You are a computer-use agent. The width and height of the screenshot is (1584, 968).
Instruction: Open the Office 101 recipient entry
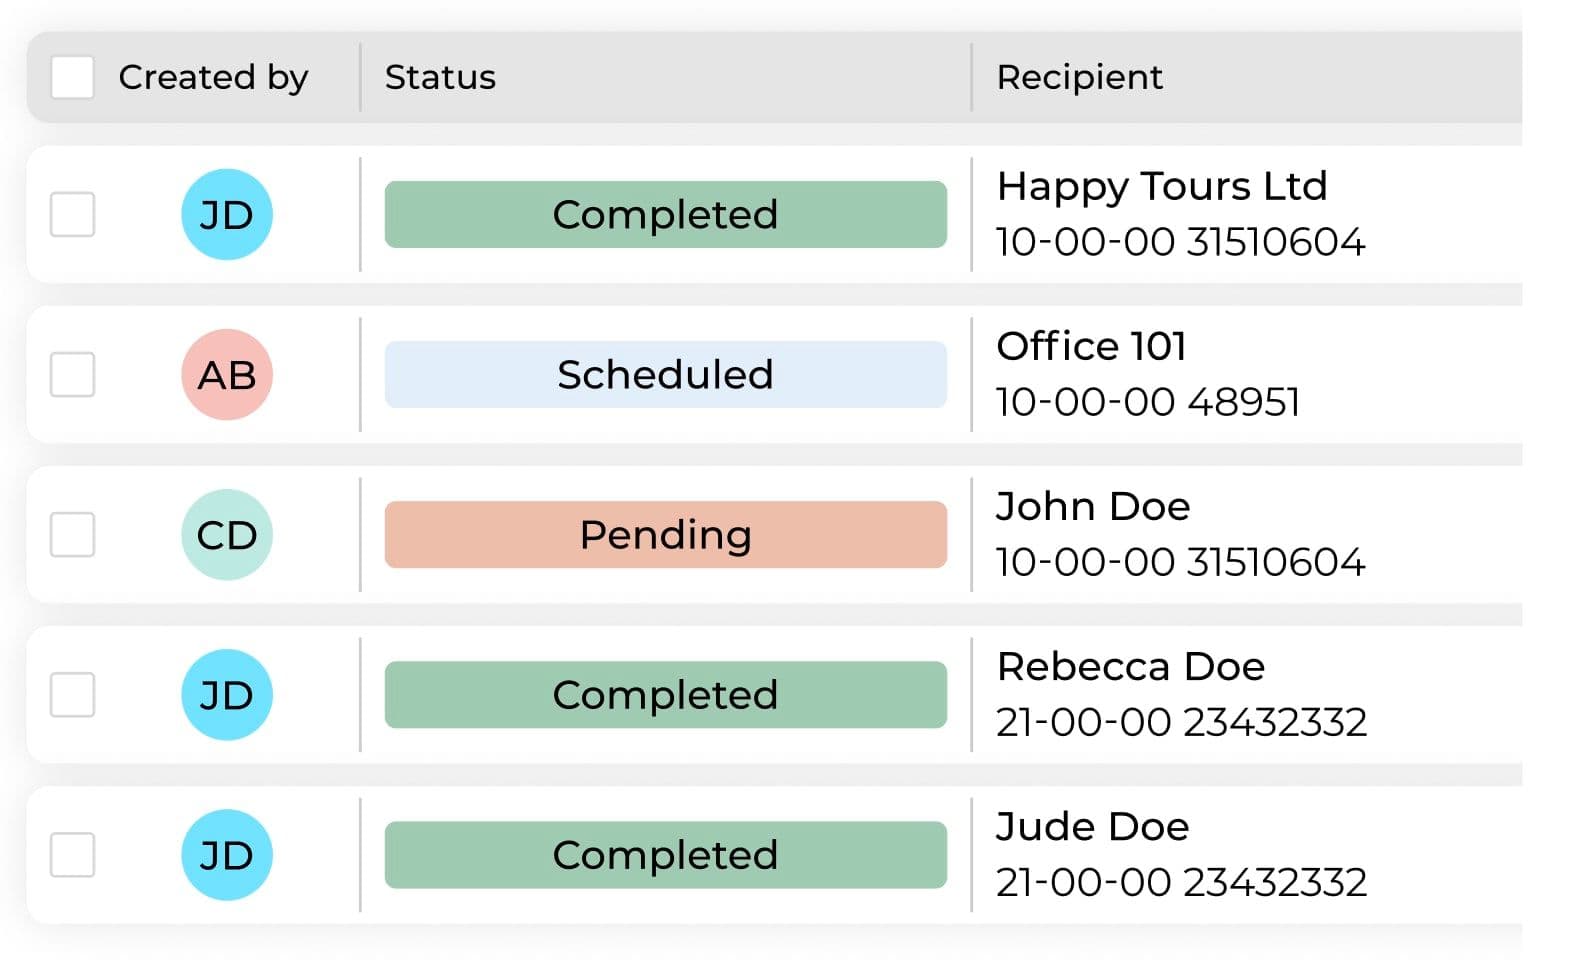click(x=1091, y=347)
